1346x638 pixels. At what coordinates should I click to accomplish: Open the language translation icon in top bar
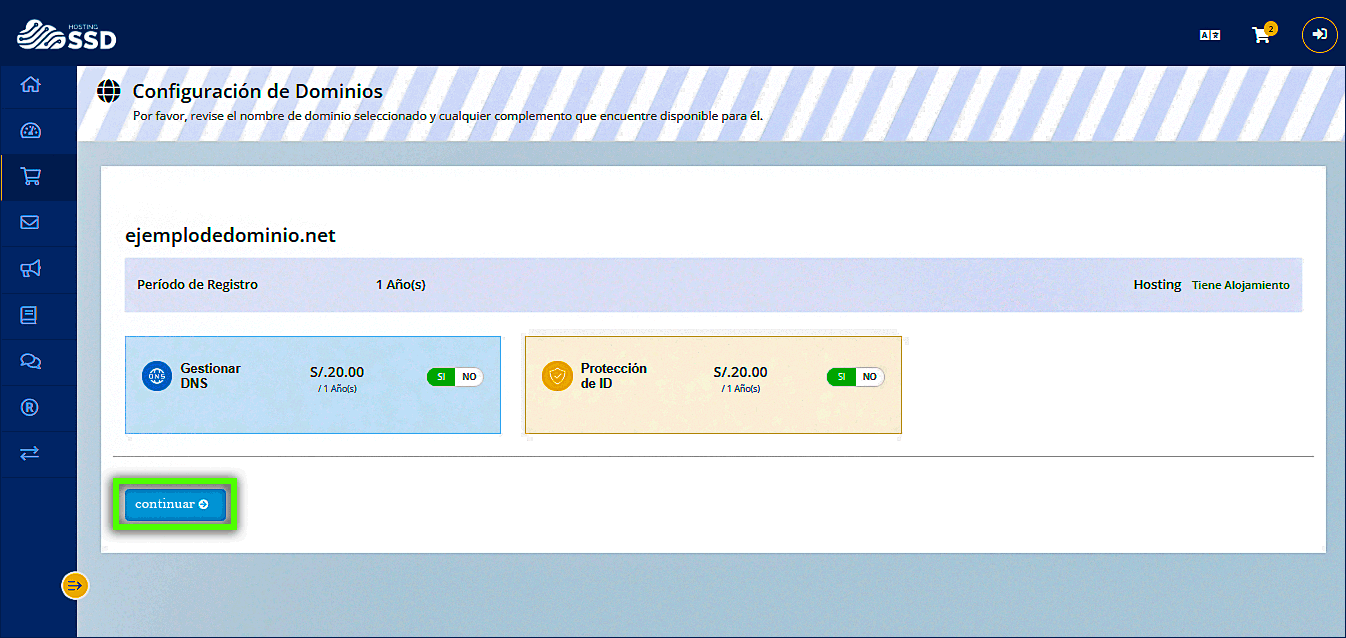click(1210, 33)
